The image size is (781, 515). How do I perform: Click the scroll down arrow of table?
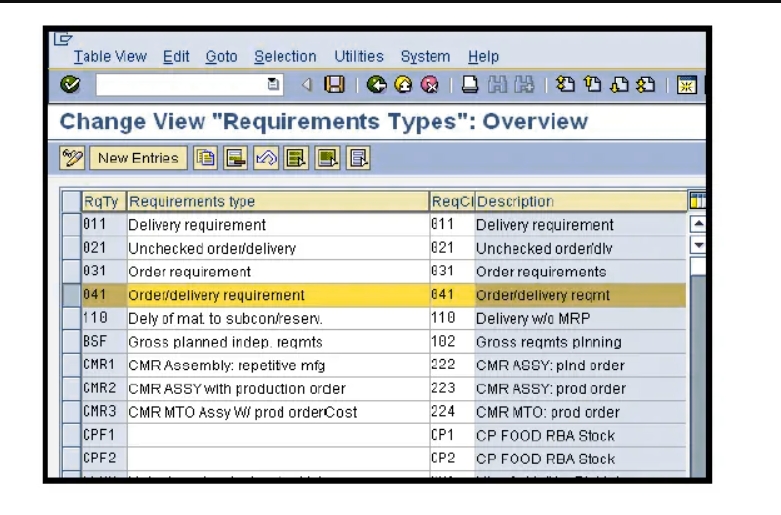click(x=698, y=245)
